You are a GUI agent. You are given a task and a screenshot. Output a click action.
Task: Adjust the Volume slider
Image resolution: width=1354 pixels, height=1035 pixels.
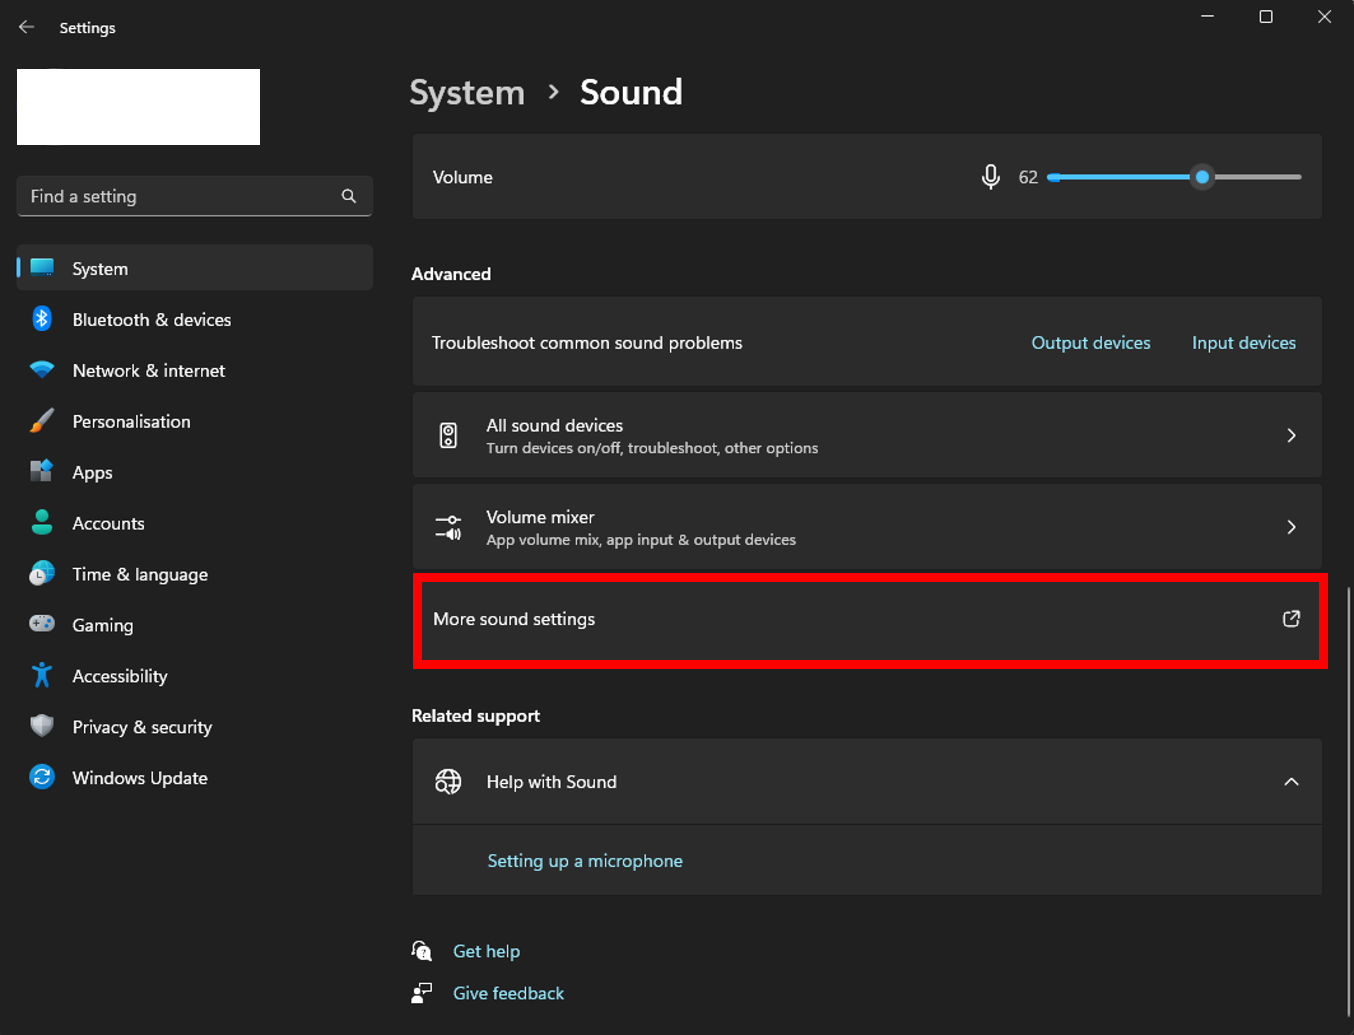point(1201,177)
